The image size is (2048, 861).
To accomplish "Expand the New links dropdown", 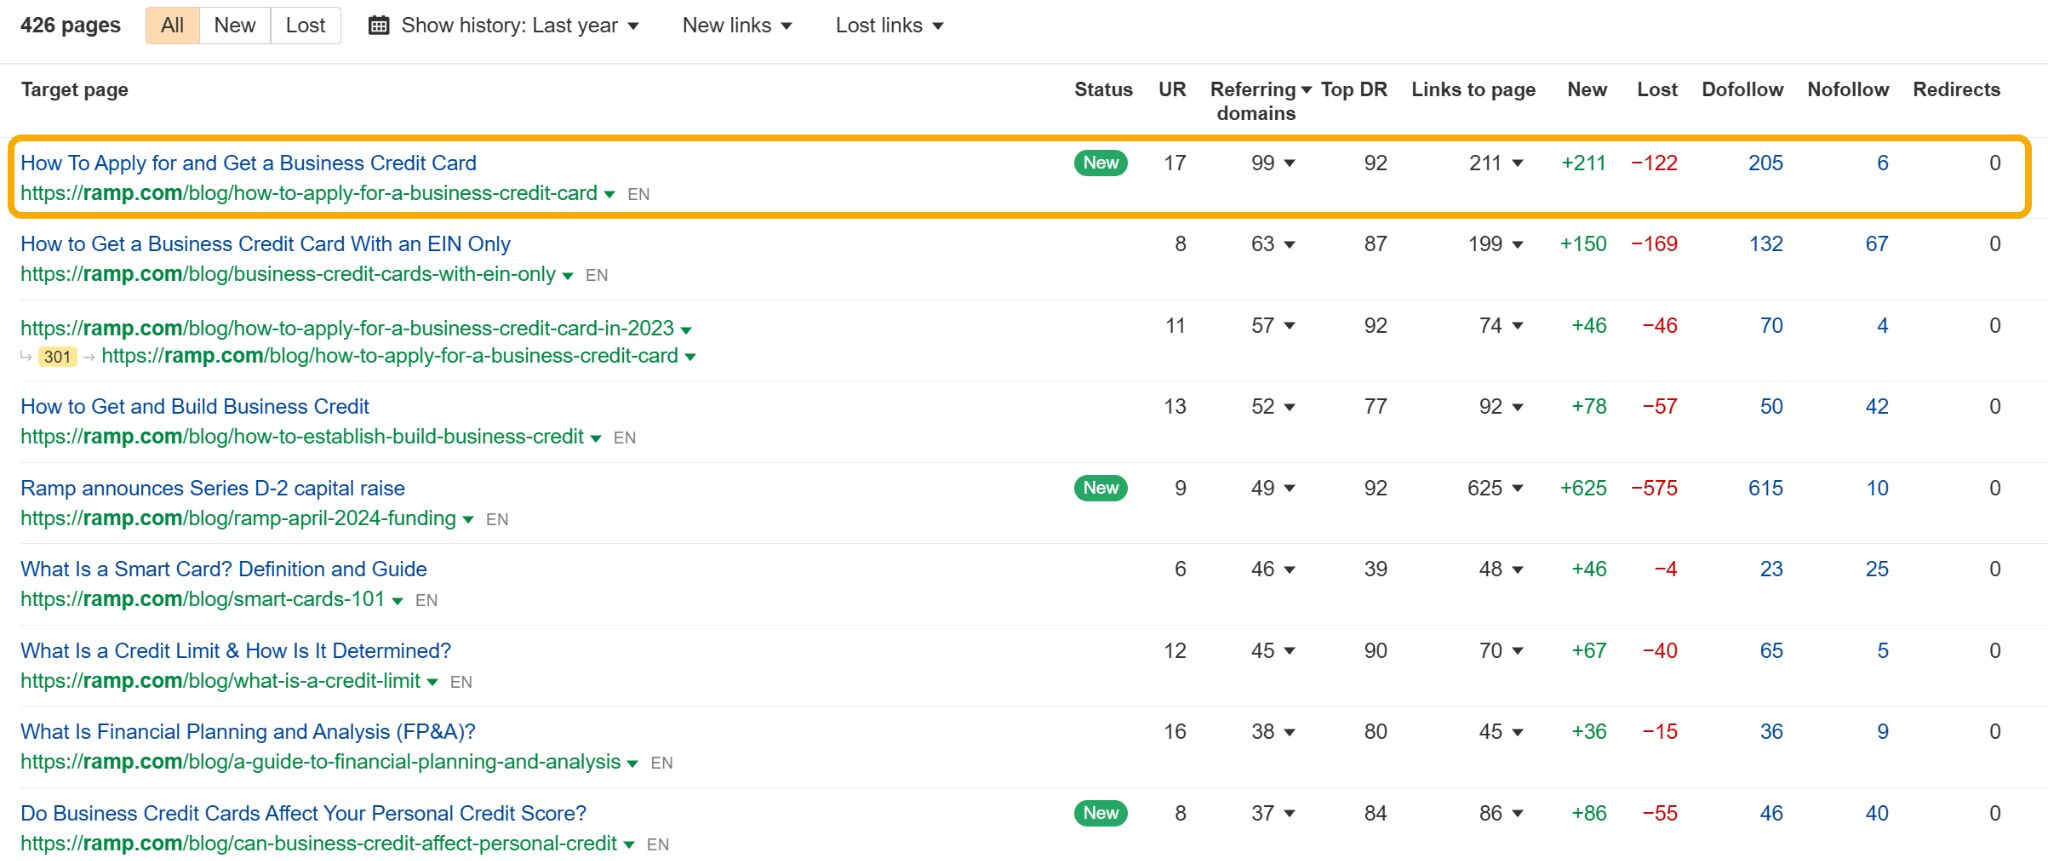I will [737, 26].
